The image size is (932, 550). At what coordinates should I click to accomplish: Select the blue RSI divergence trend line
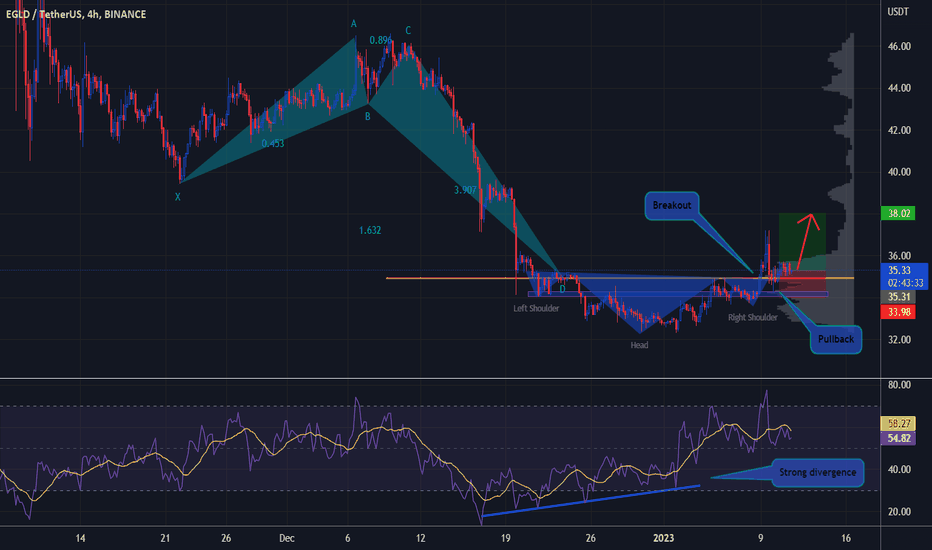[x=591, y=501]
